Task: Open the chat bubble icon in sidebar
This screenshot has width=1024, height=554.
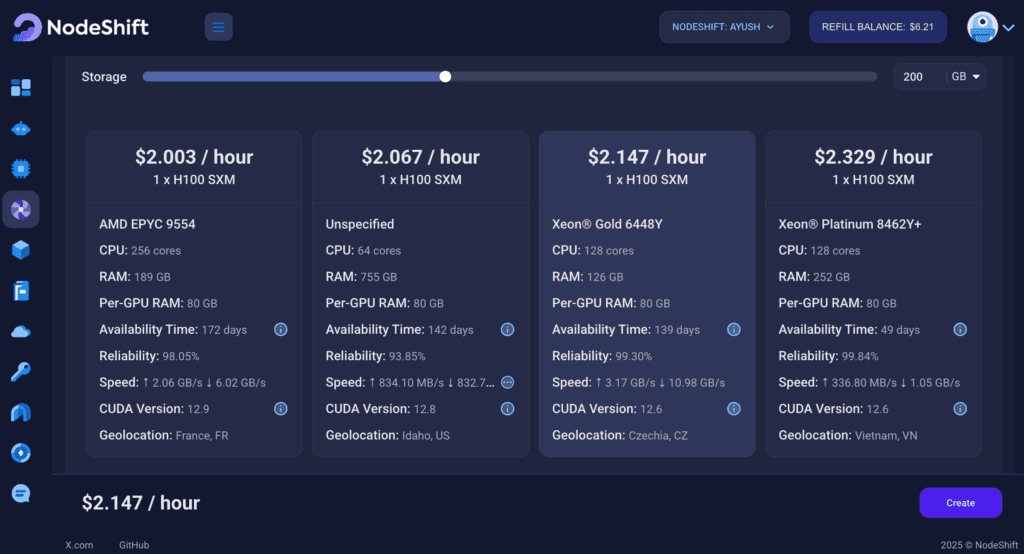Action: pyautogui.click(x=21, y=493)
